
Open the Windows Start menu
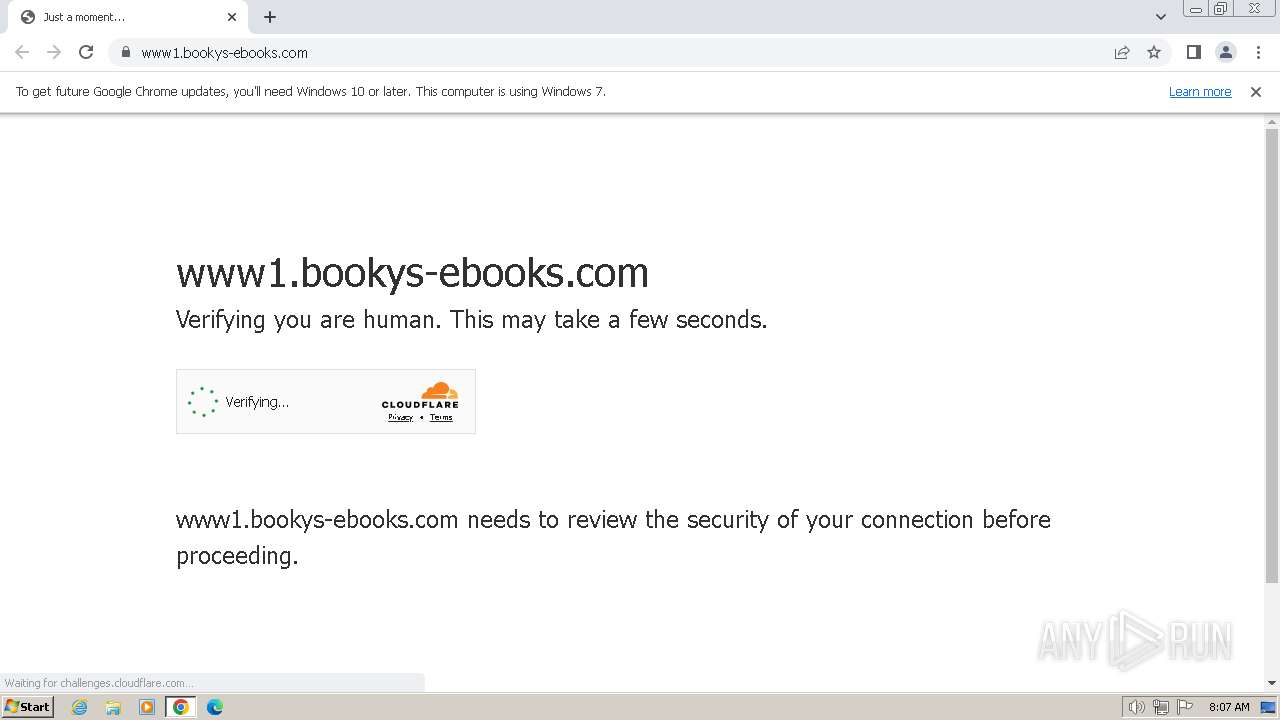[27, 706]
